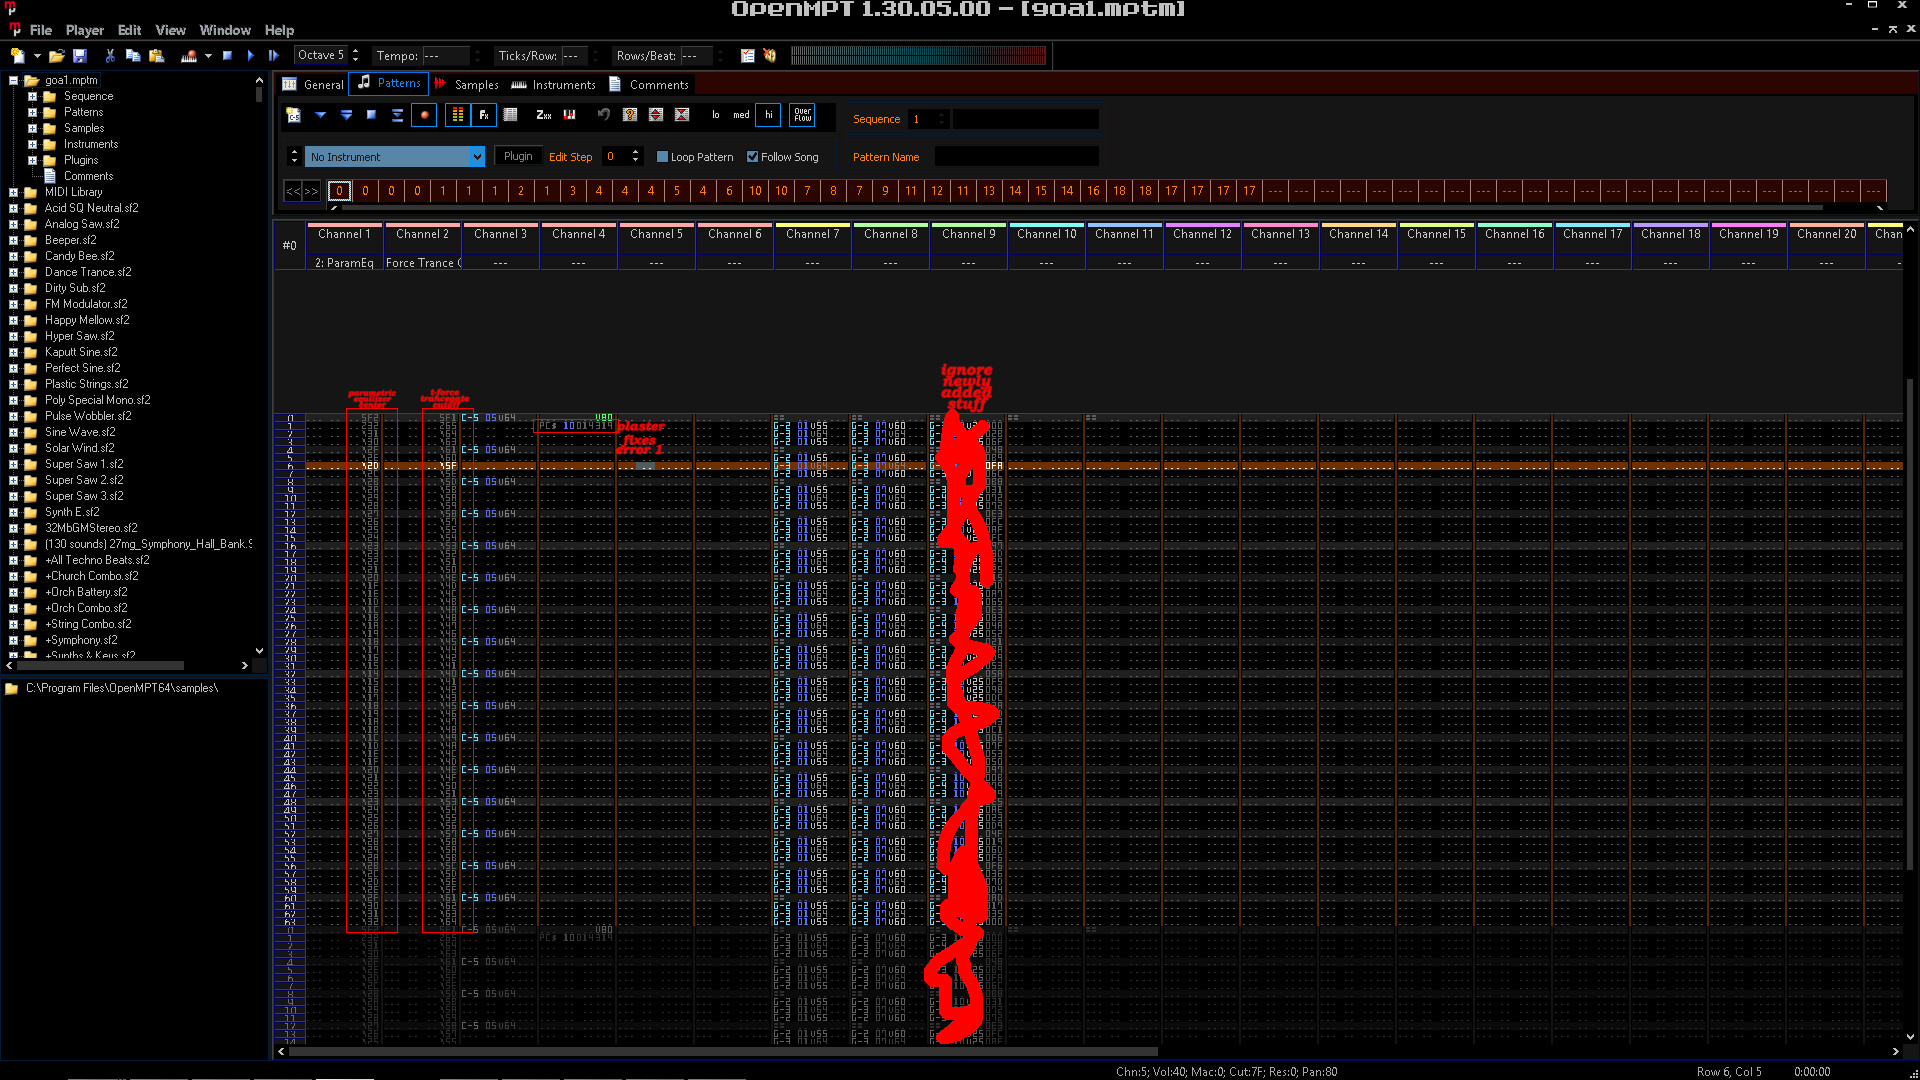Disable Follow Song checkbox
The height and width of the screenshot is (1080, 1920).
(752, 157)
